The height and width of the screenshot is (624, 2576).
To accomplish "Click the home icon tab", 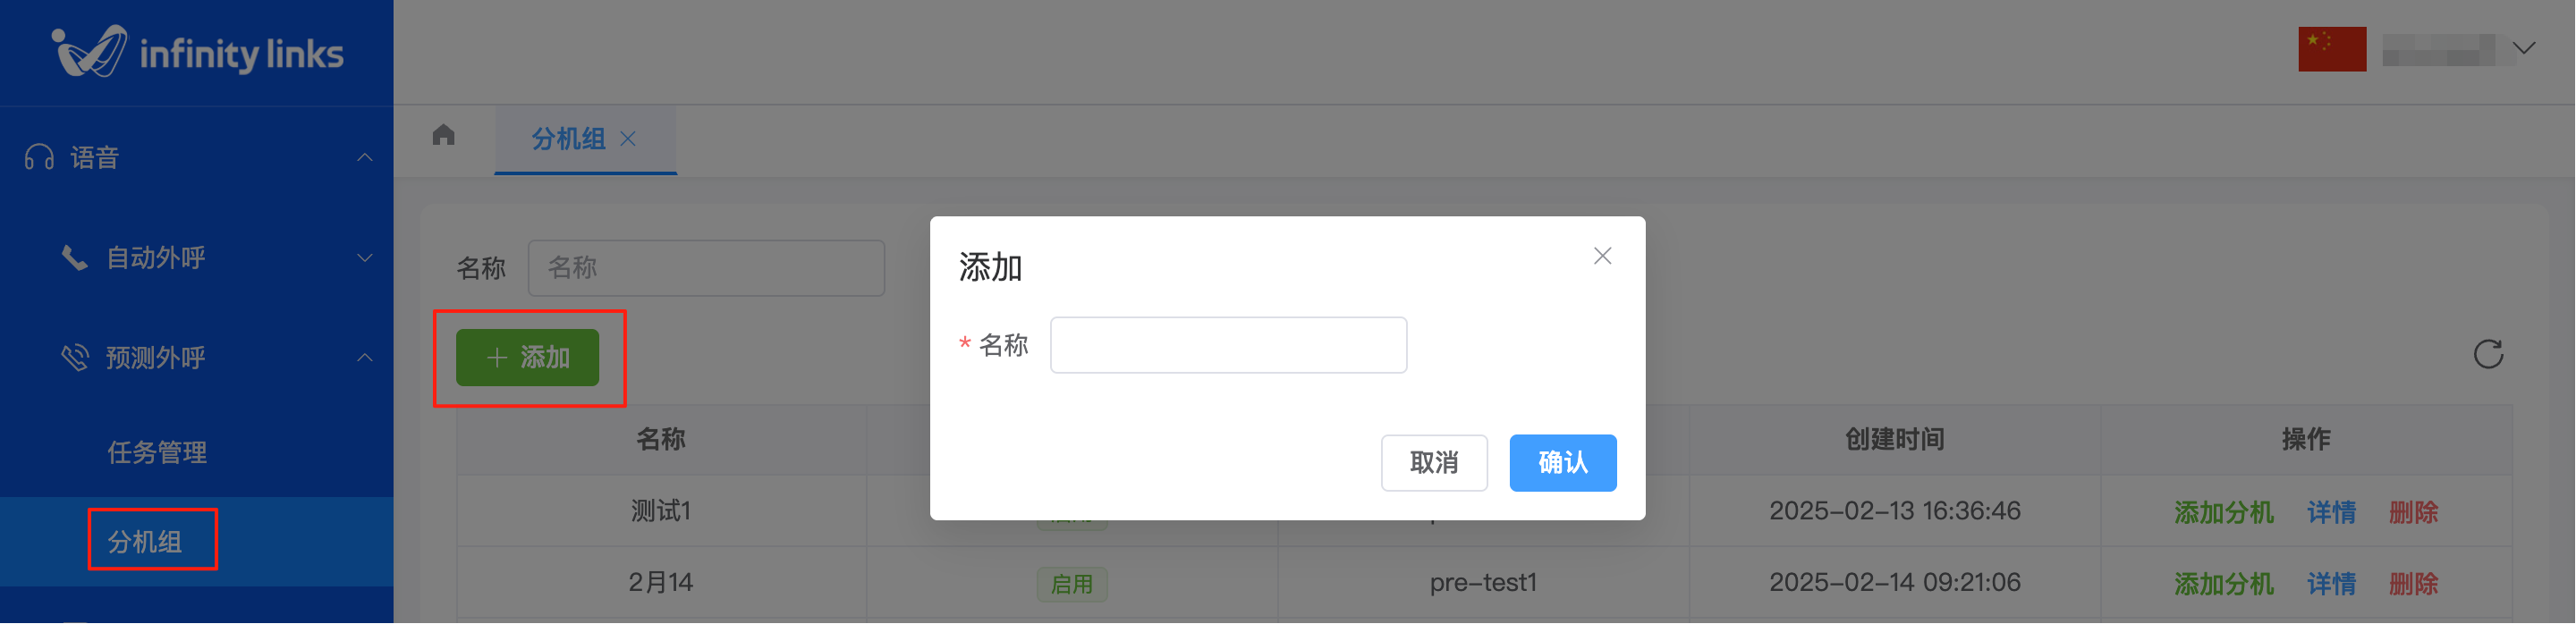I will coord(444,135).
